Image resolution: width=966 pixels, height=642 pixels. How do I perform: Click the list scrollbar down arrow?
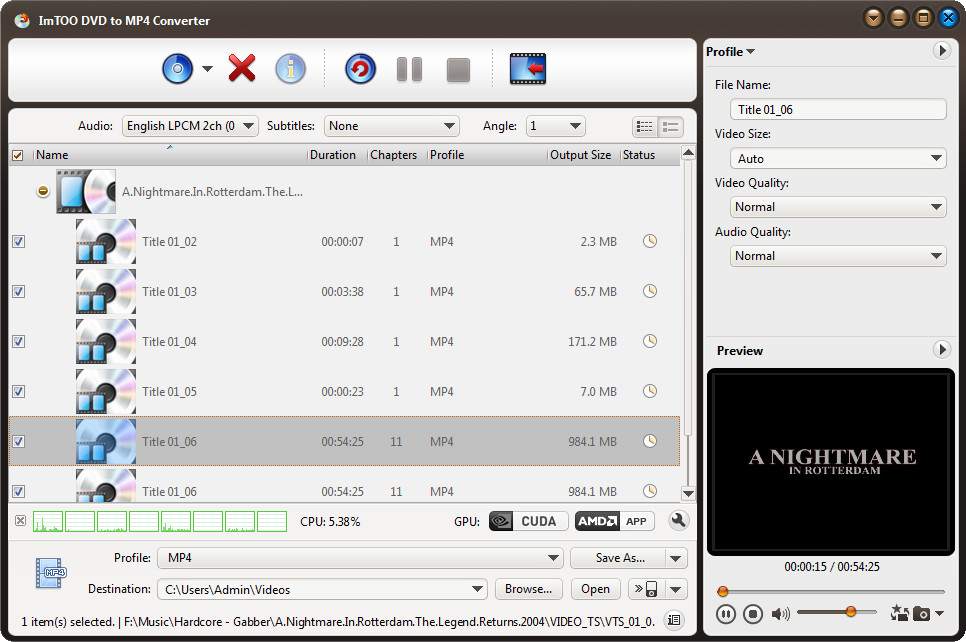point(688,494)
